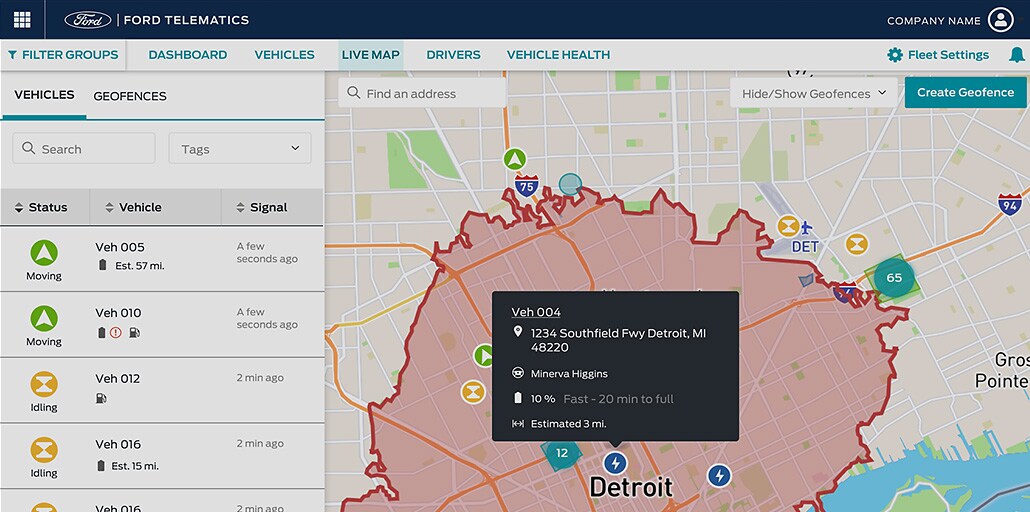
Task: Select the Veh 005 row name
Action: click(x=120, y=247)
